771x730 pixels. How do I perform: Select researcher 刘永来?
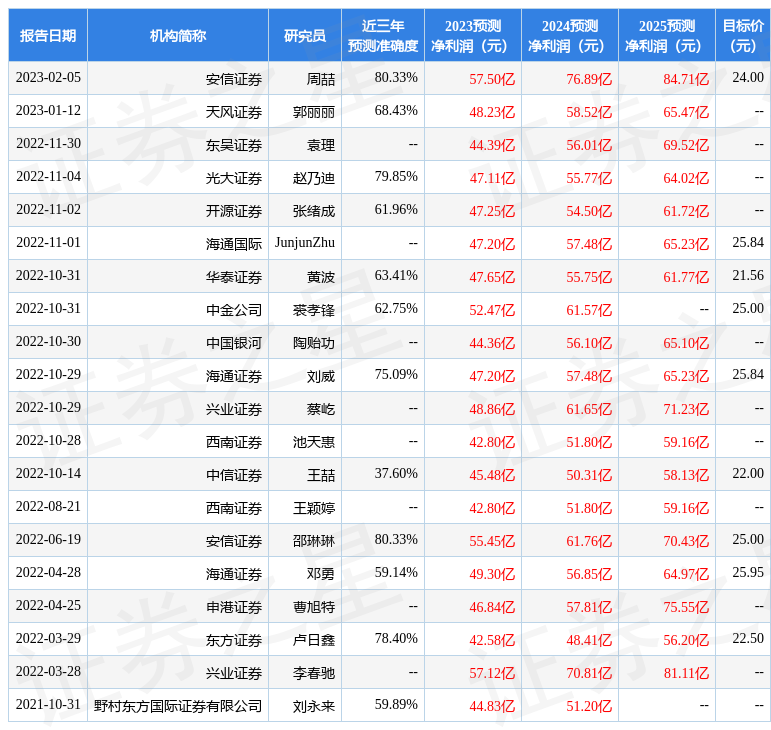click(314, 705)
